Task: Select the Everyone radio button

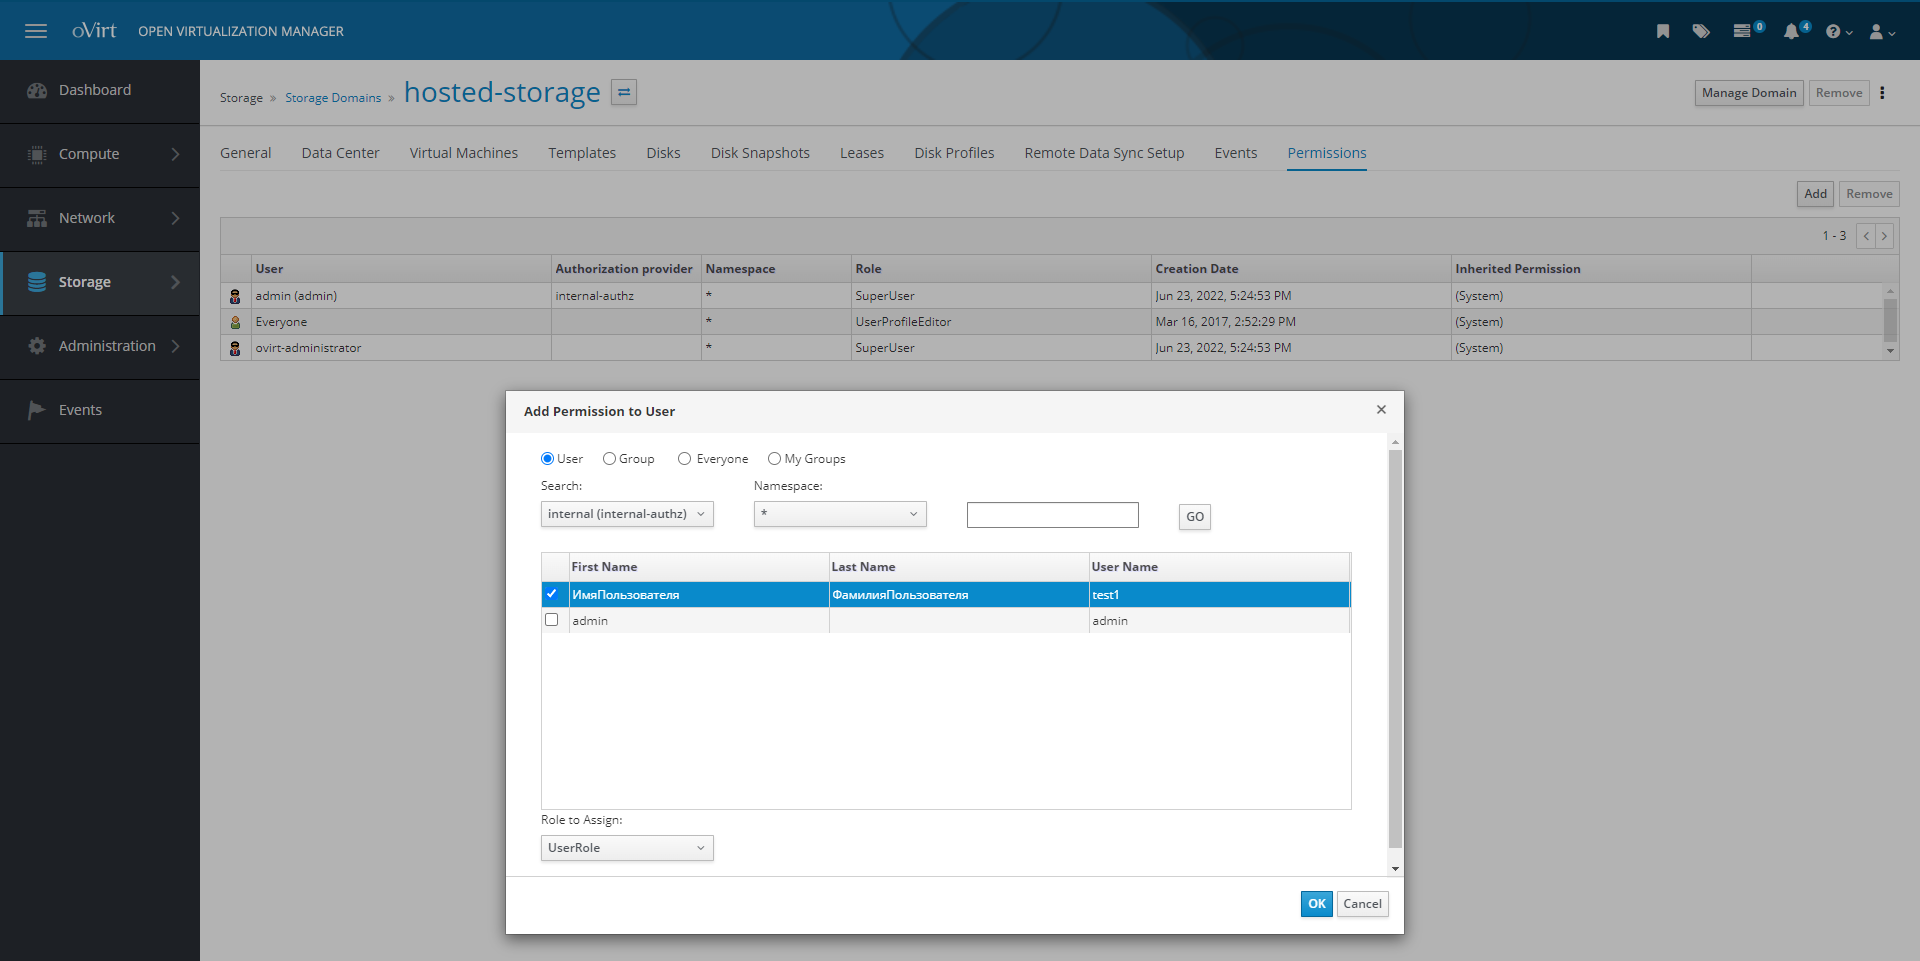Action: tap(685, 459)
